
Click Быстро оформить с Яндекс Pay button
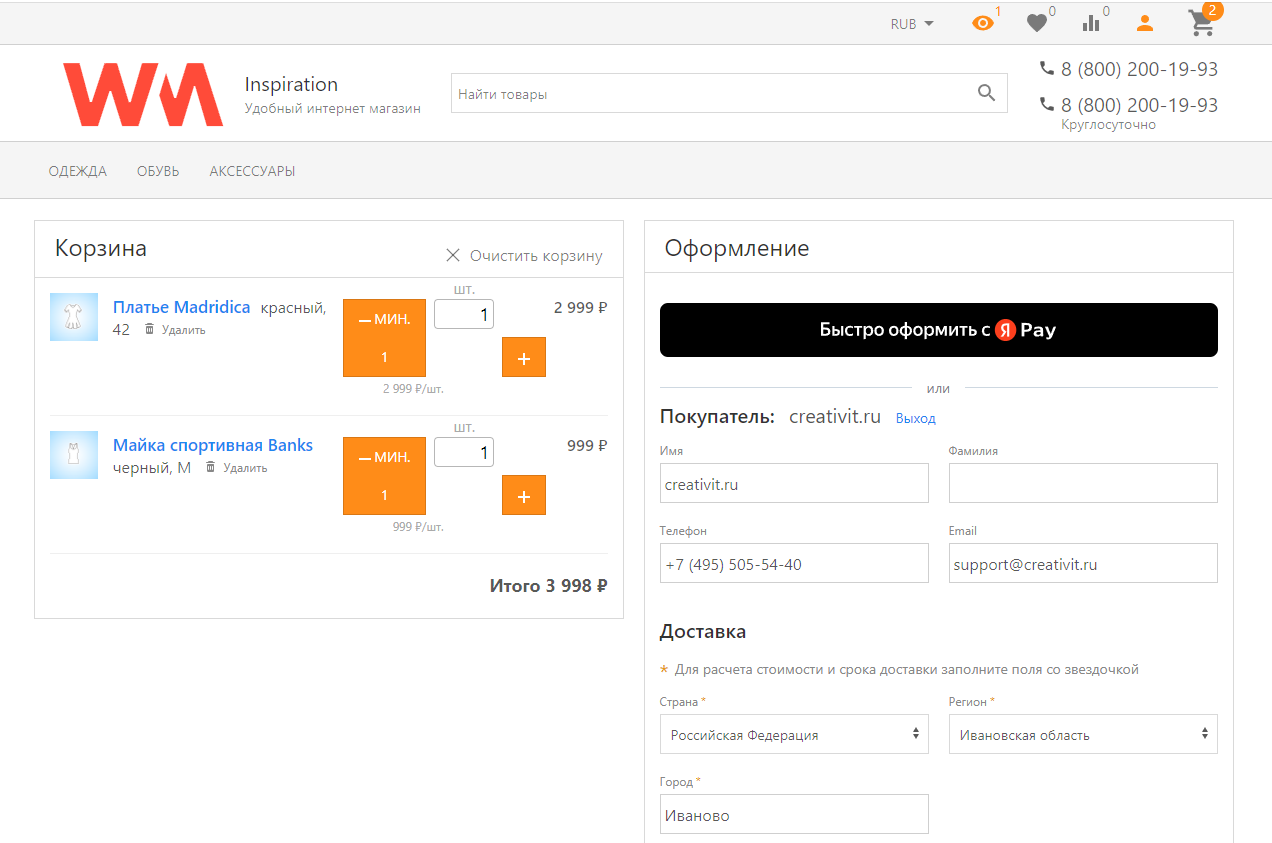tap(938, 330)
